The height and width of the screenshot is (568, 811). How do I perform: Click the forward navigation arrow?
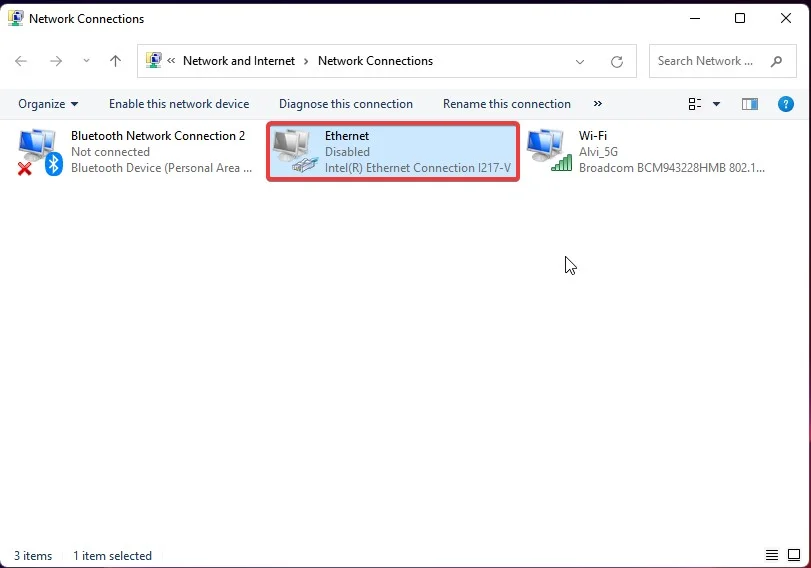56,61
